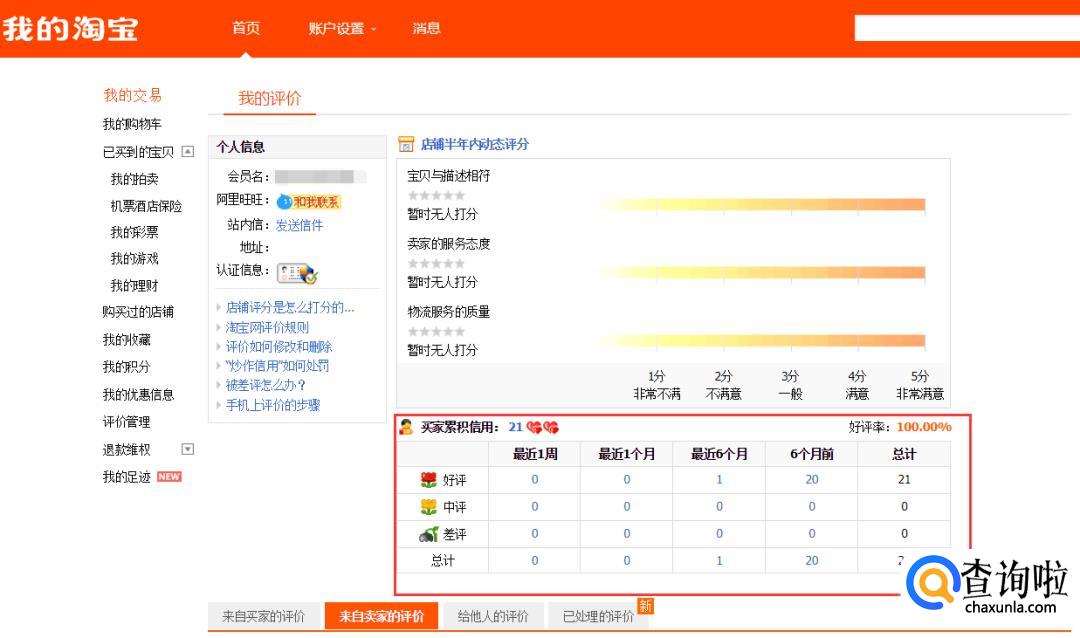
Task: Open 我的彩票 sidebar item
Action: [x=134, y=232]
